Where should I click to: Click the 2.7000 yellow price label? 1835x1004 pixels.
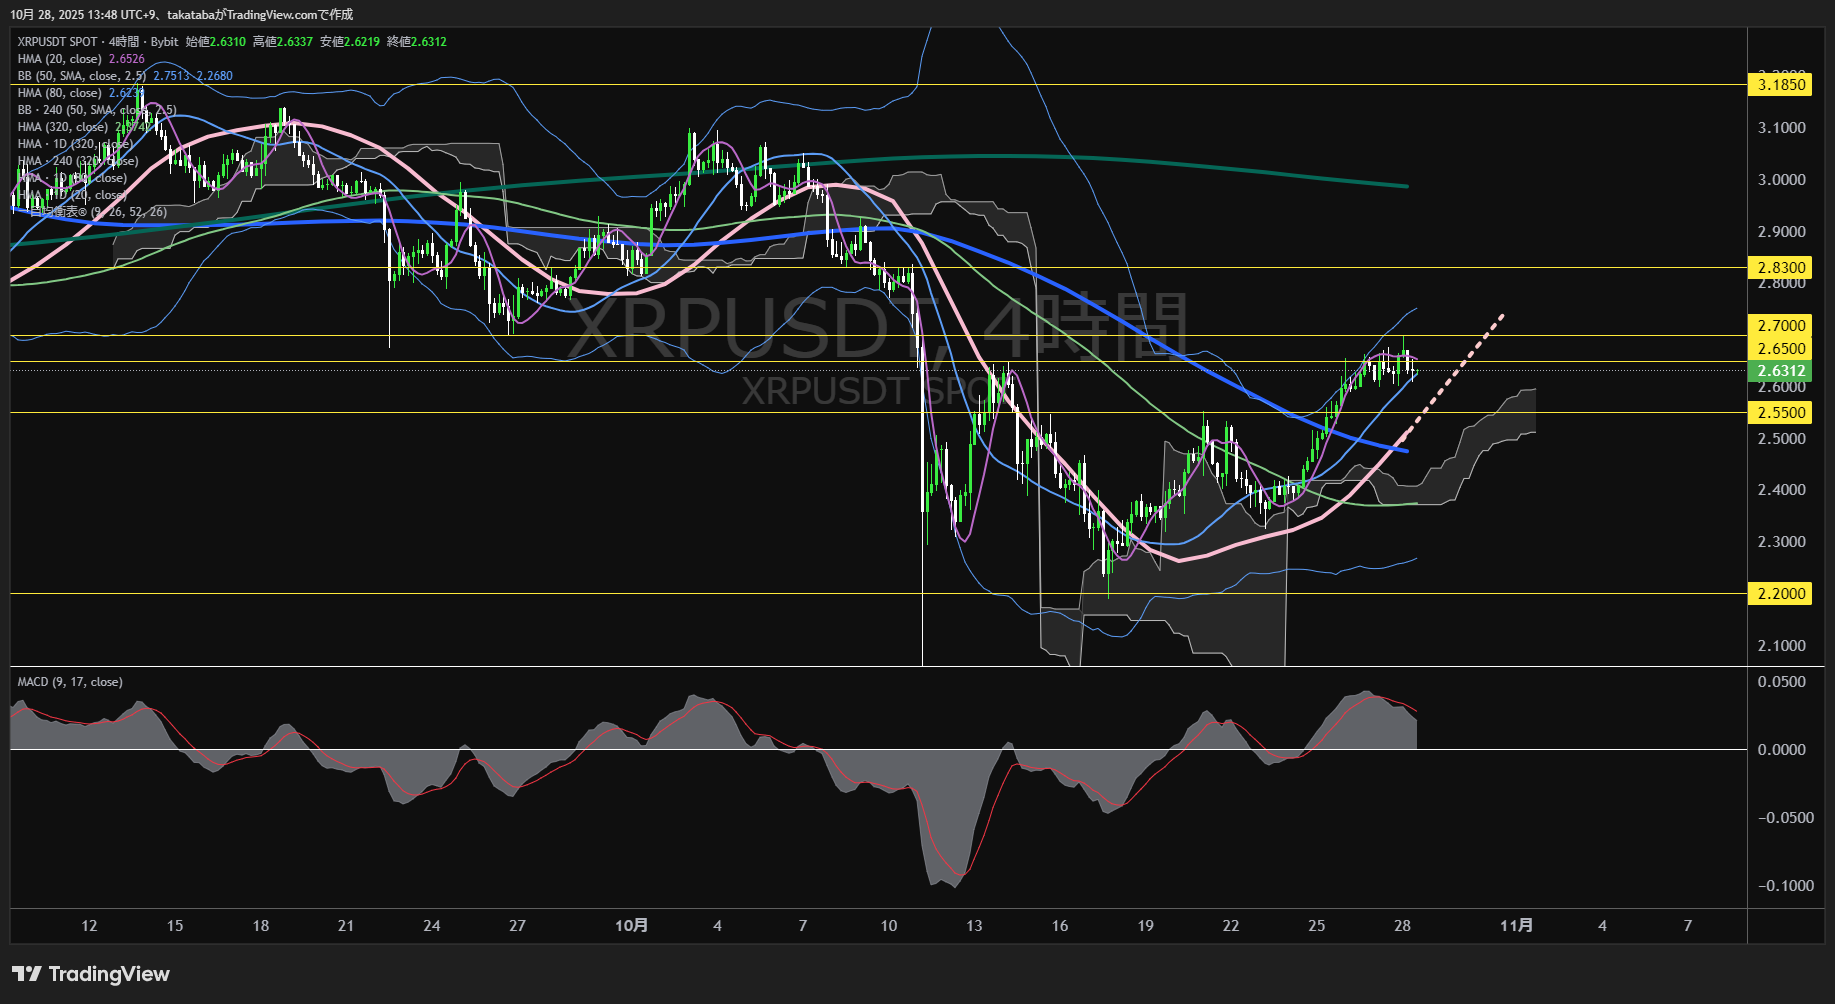pos(1781,326)
